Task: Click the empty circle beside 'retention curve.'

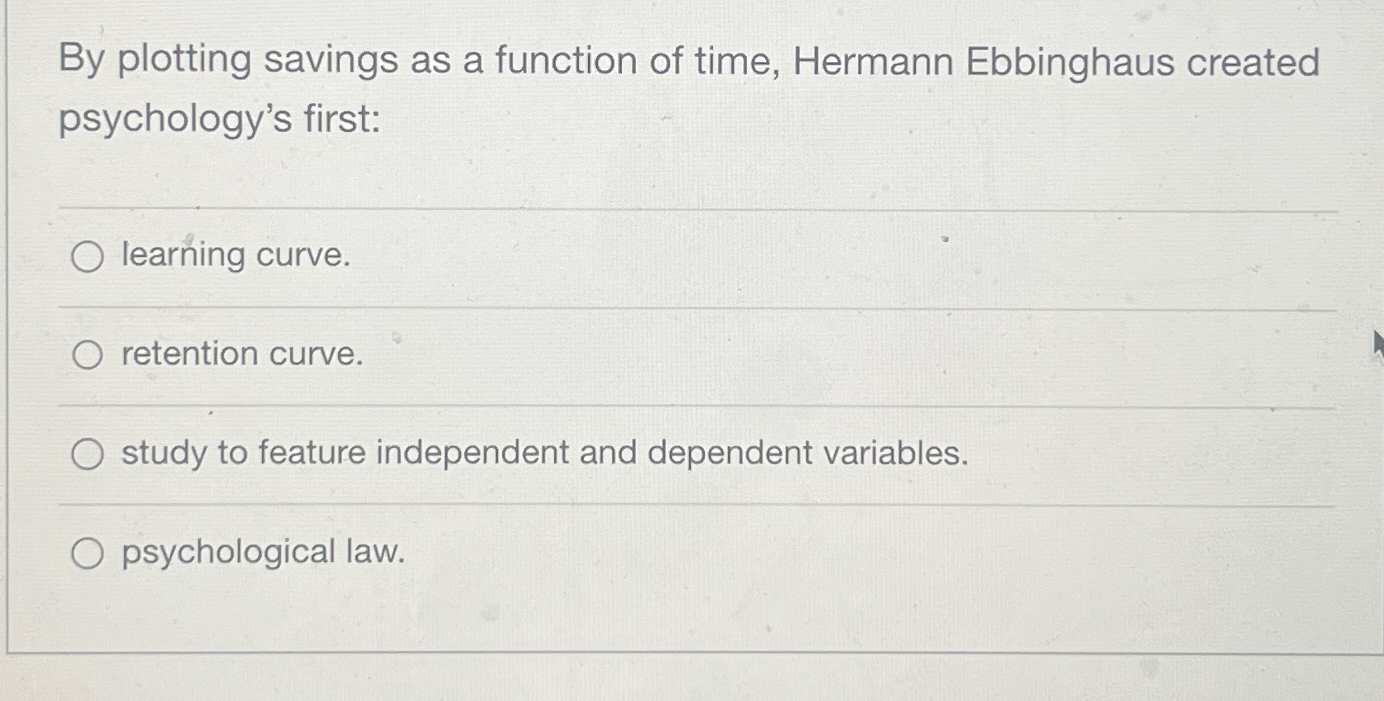Action: click(88, 354)
